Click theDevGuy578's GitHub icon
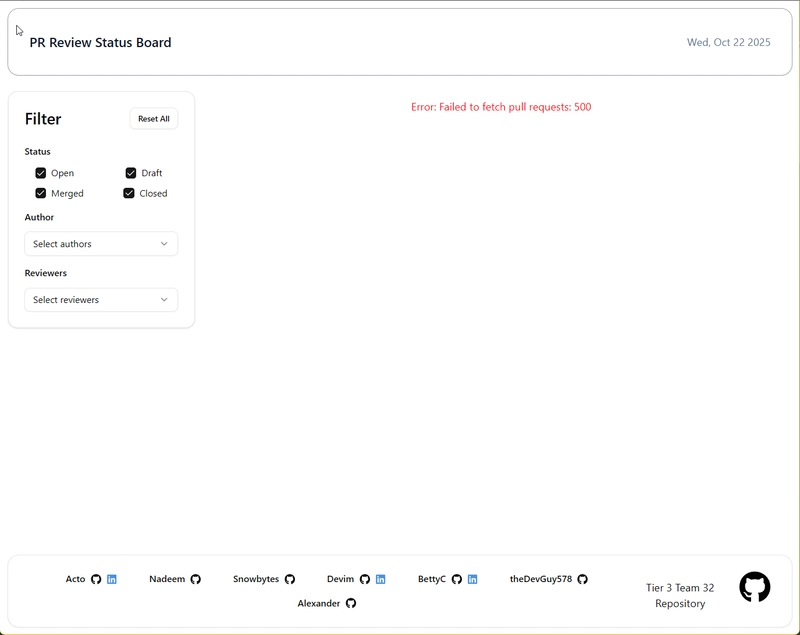Viewport: 800px width, 635px height. pyautogui.click(x=583, y=579)
